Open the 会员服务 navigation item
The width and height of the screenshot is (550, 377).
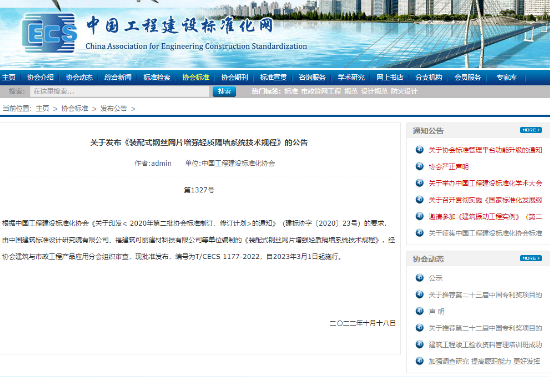point(468,77)
